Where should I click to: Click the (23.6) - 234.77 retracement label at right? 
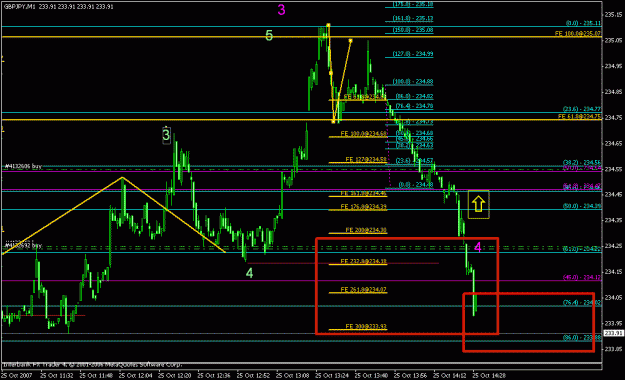click(582, 109)
